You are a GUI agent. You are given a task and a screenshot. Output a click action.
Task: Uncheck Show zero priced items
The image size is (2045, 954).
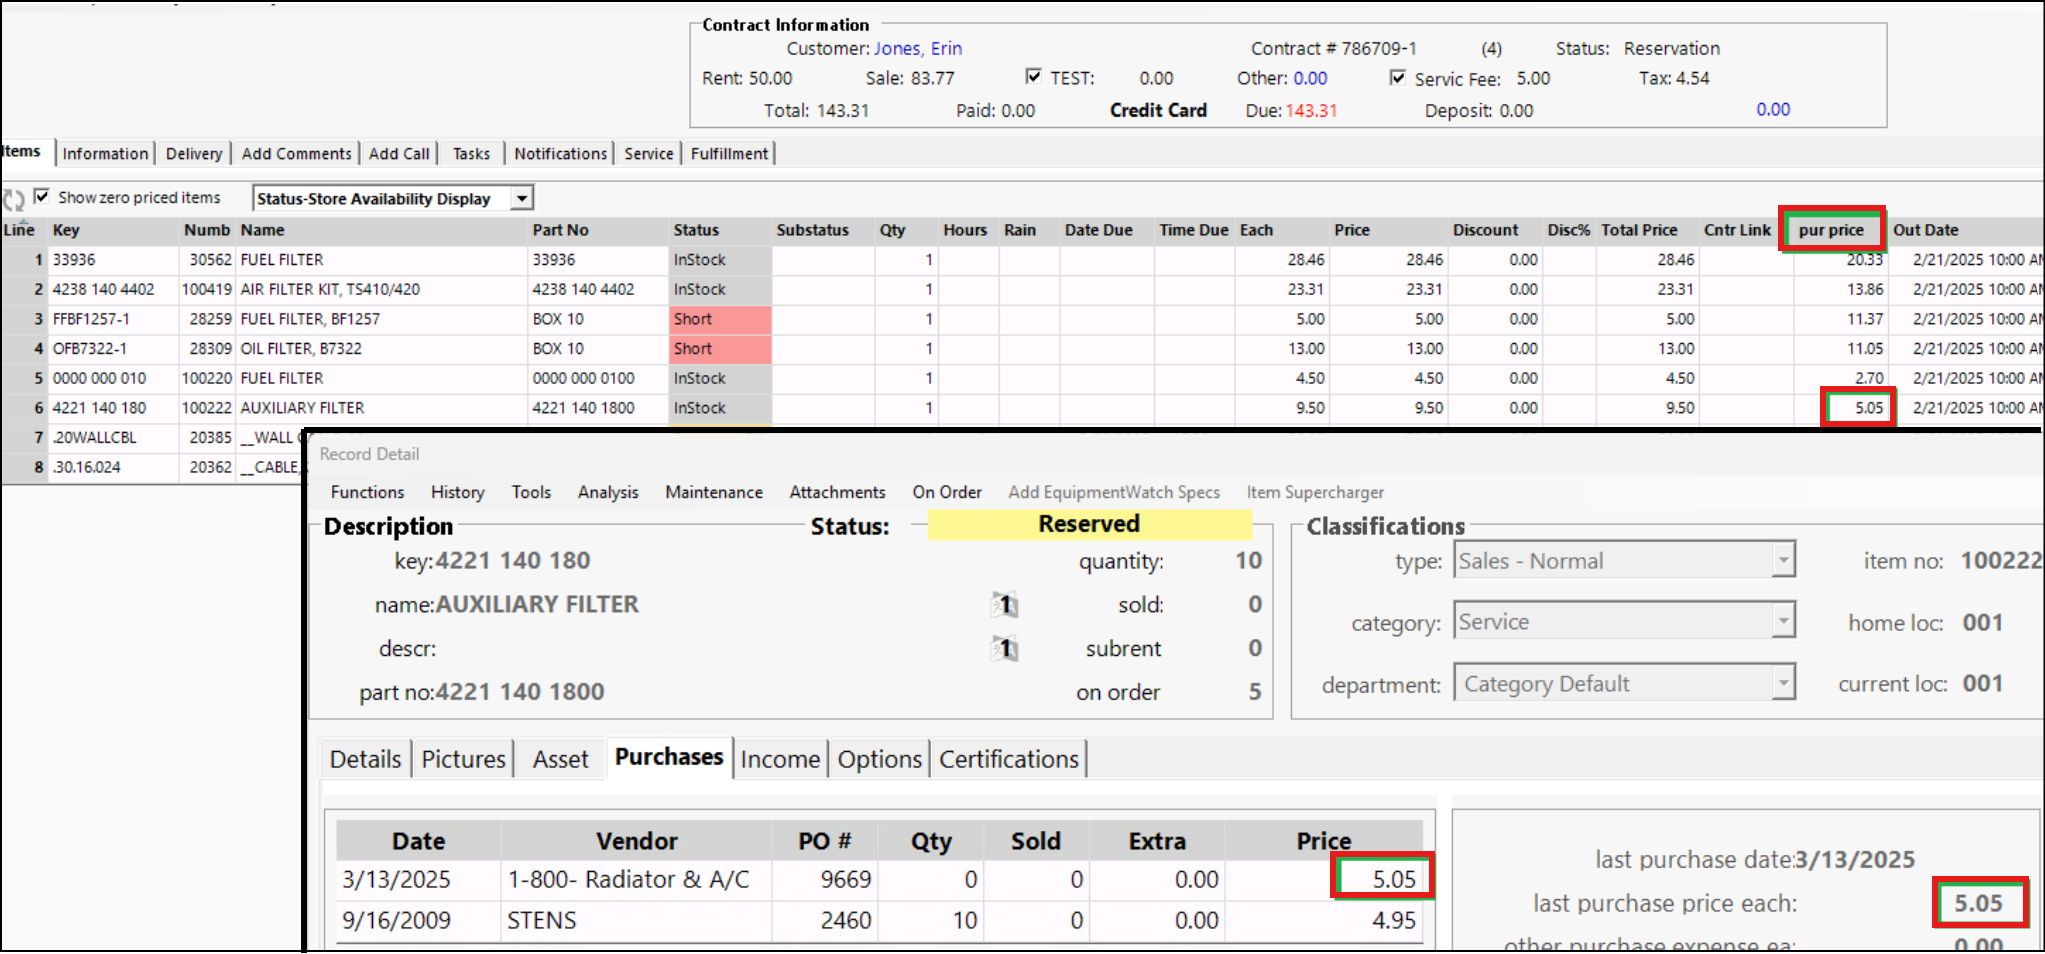42,197
